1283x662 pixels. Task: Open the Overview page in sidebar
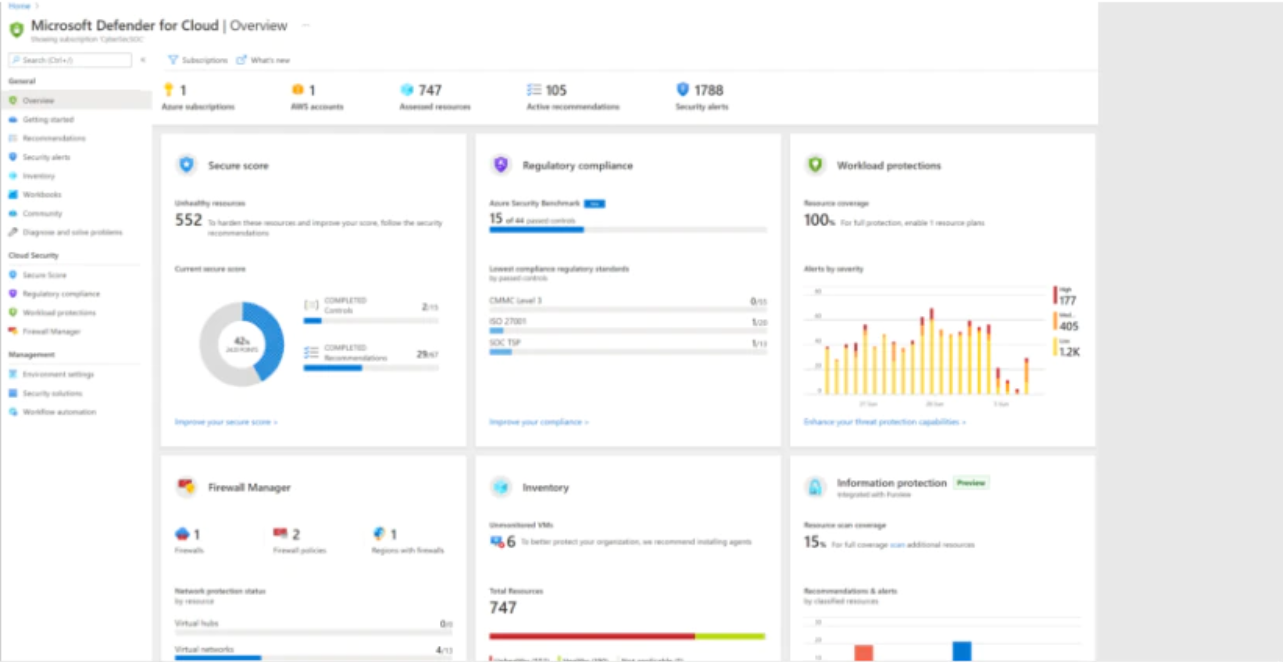coord(76,101)
